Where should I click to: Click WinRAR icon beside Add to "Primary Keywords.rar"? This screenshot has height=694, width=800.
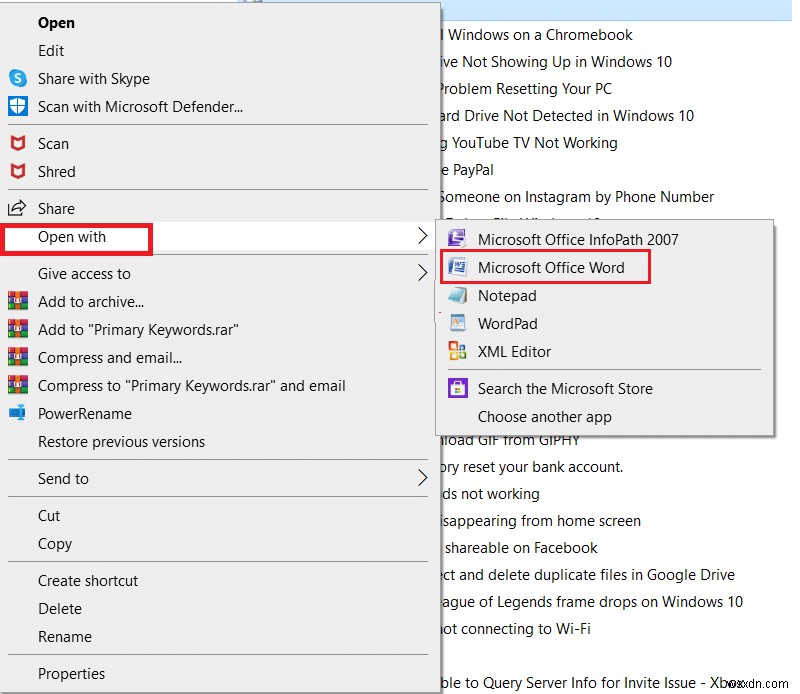[x=18, y=329]
